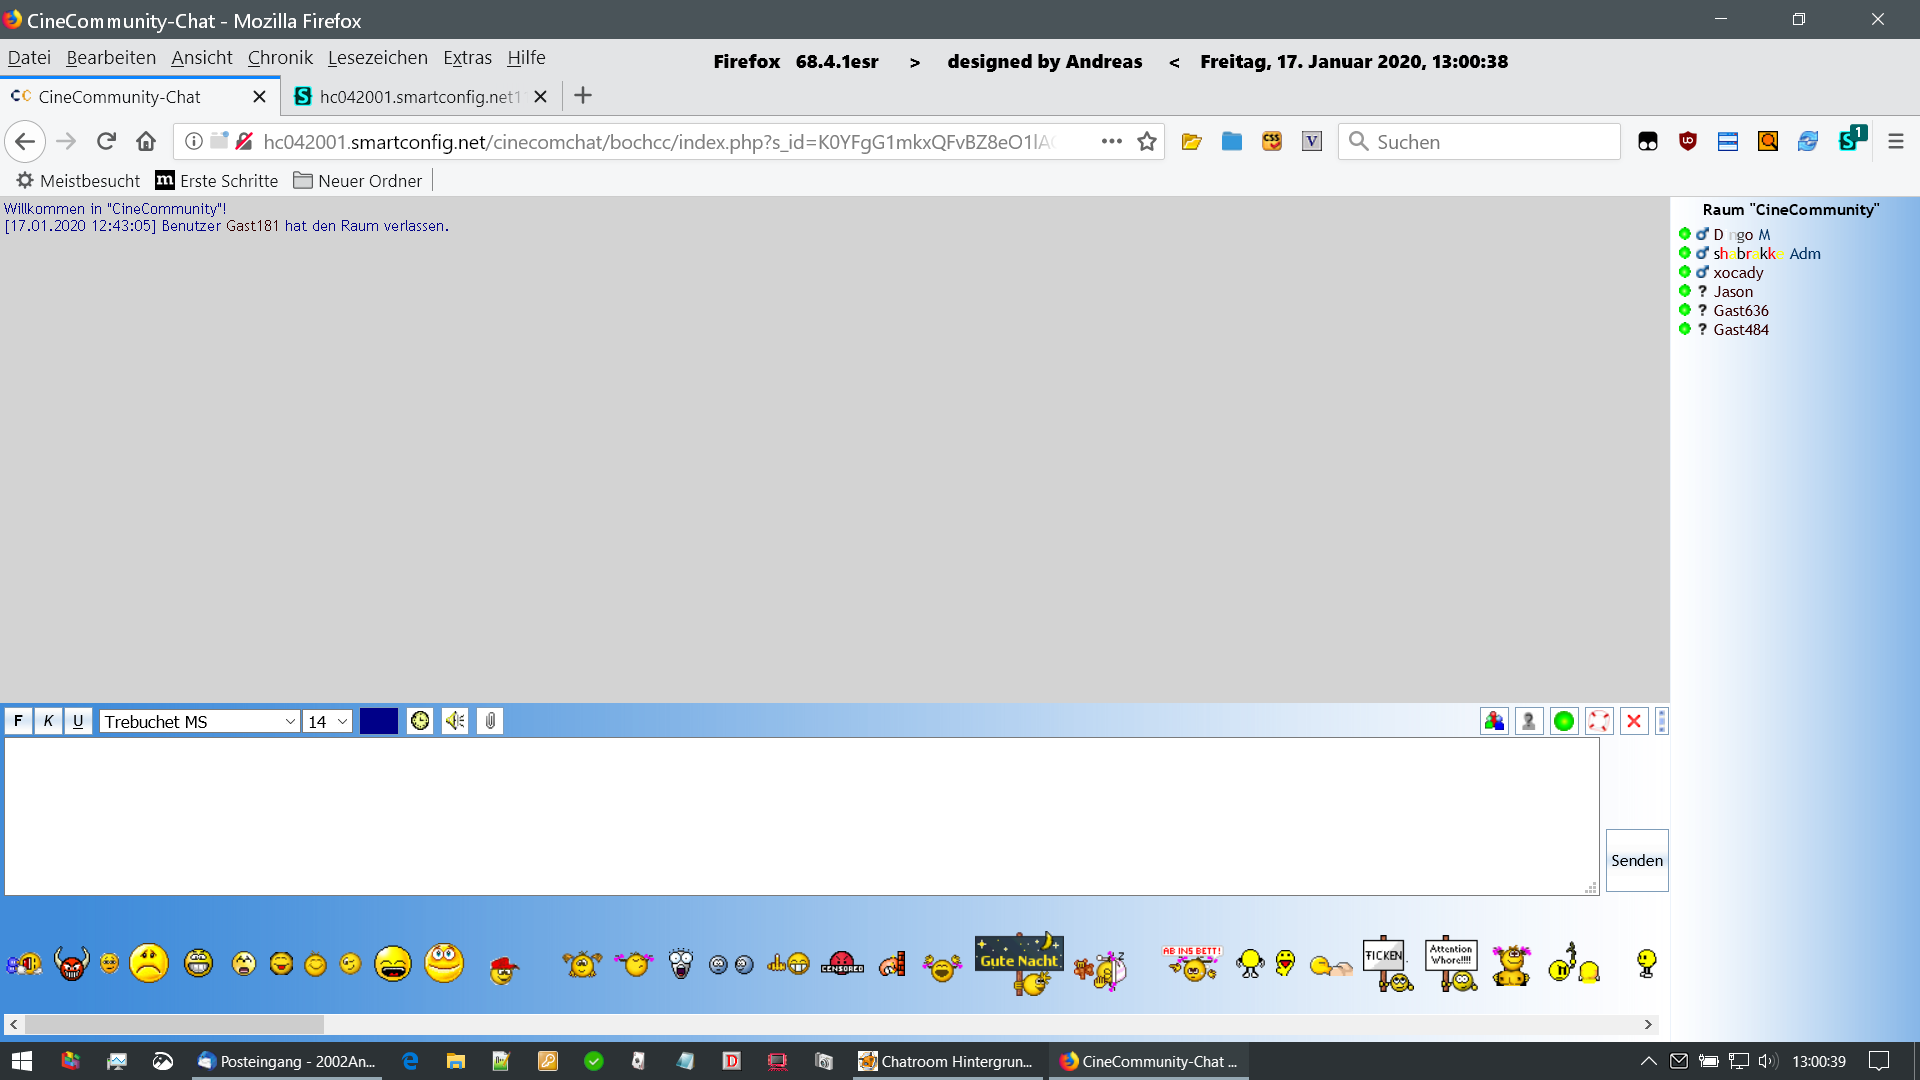
Task: Open the user profile silhouette icon
Action: [x=1529, y=721]
